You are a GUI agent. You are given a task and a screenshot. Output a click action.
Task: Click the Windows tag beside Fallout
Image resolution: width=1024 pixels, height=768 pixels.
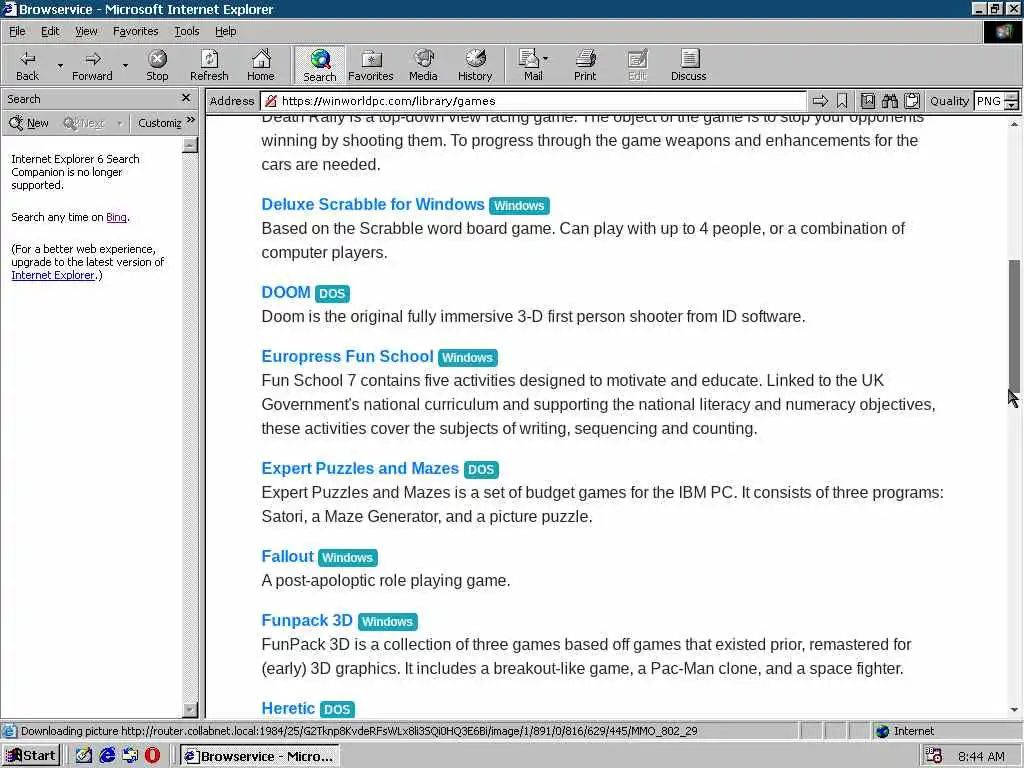[347, 558]
